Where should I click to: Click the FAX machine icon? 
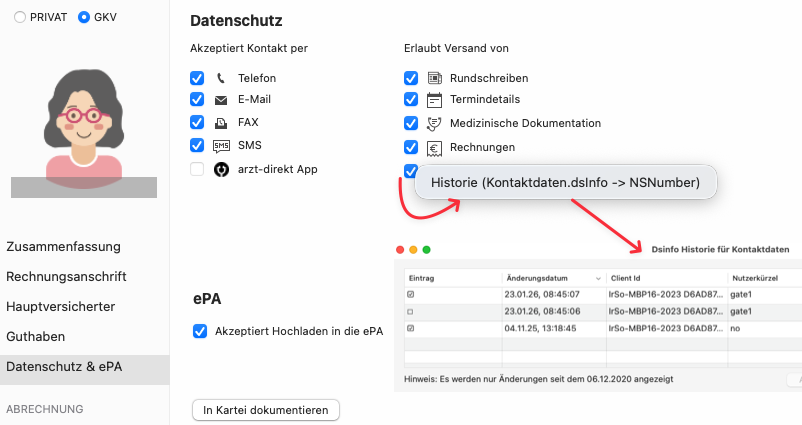click(x=221, y=123)
